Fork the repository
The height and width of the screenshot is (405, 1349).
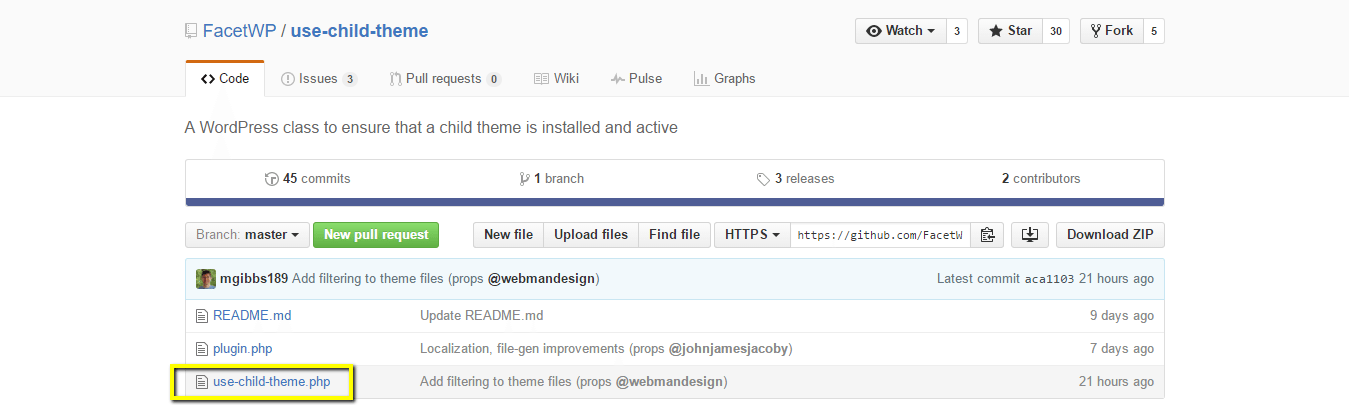click(1111, 31)
